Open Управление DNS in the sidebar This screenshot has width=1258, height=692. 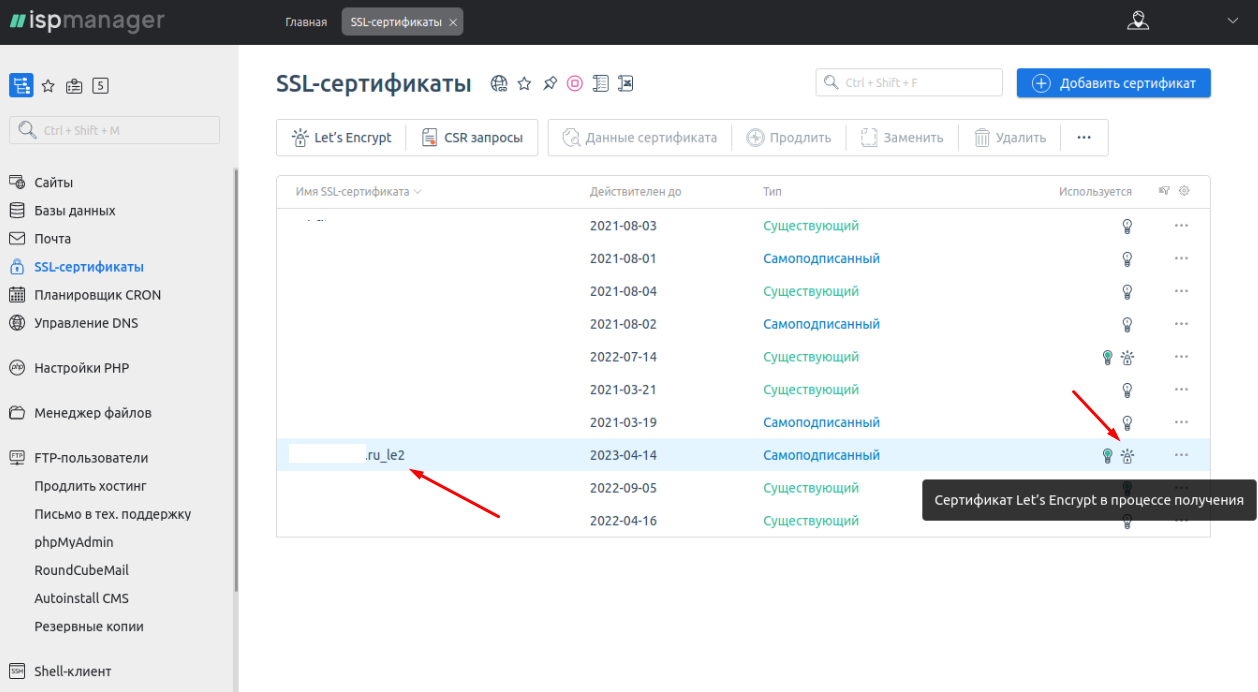tap(86, 323)
